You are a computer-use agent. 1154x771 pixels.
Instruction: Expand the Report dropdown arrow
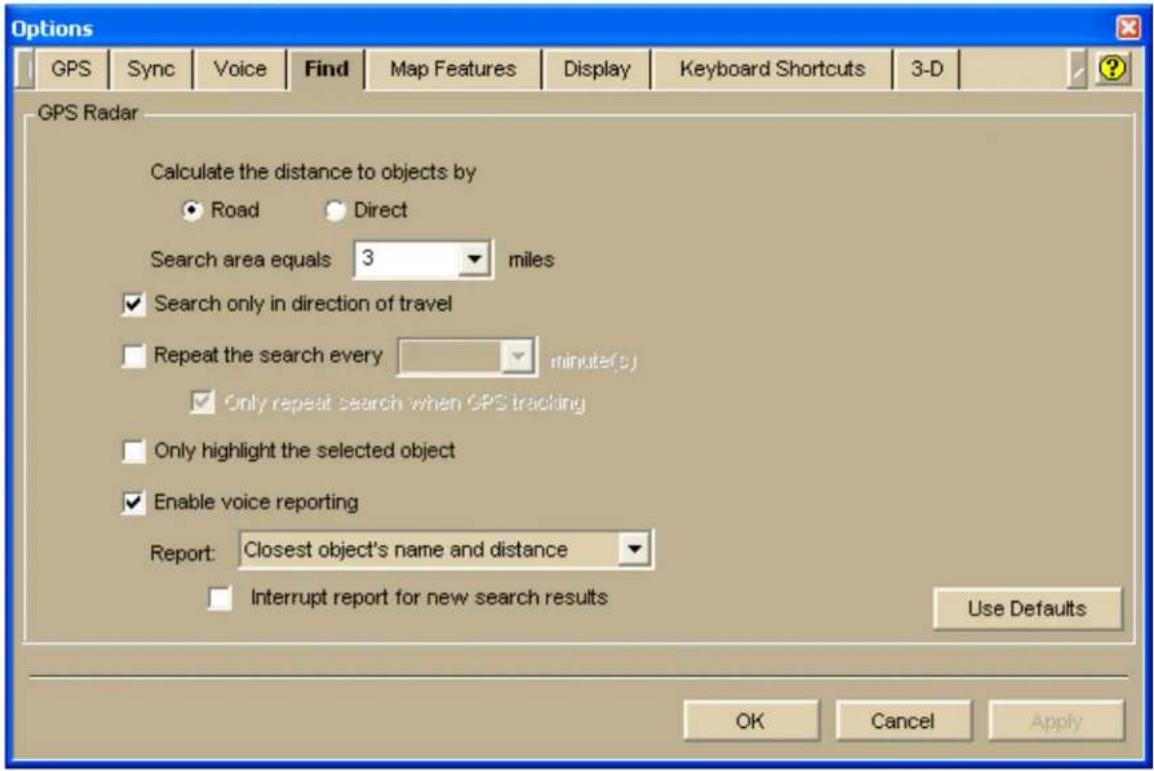click(634, 549)
